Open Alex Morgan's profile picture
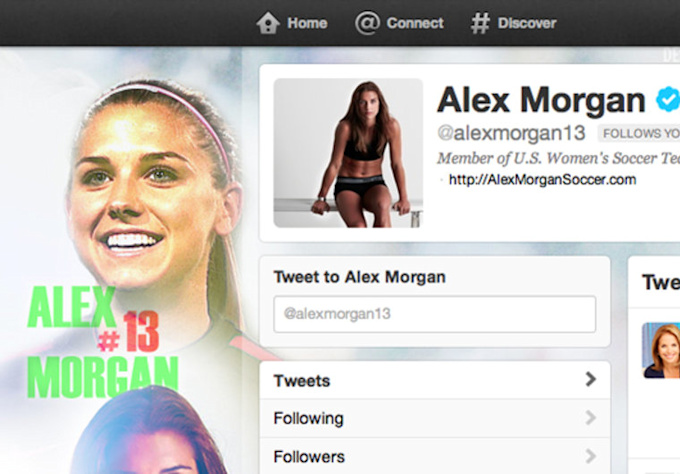Viewport: 680px width, 474px height. 348,153
